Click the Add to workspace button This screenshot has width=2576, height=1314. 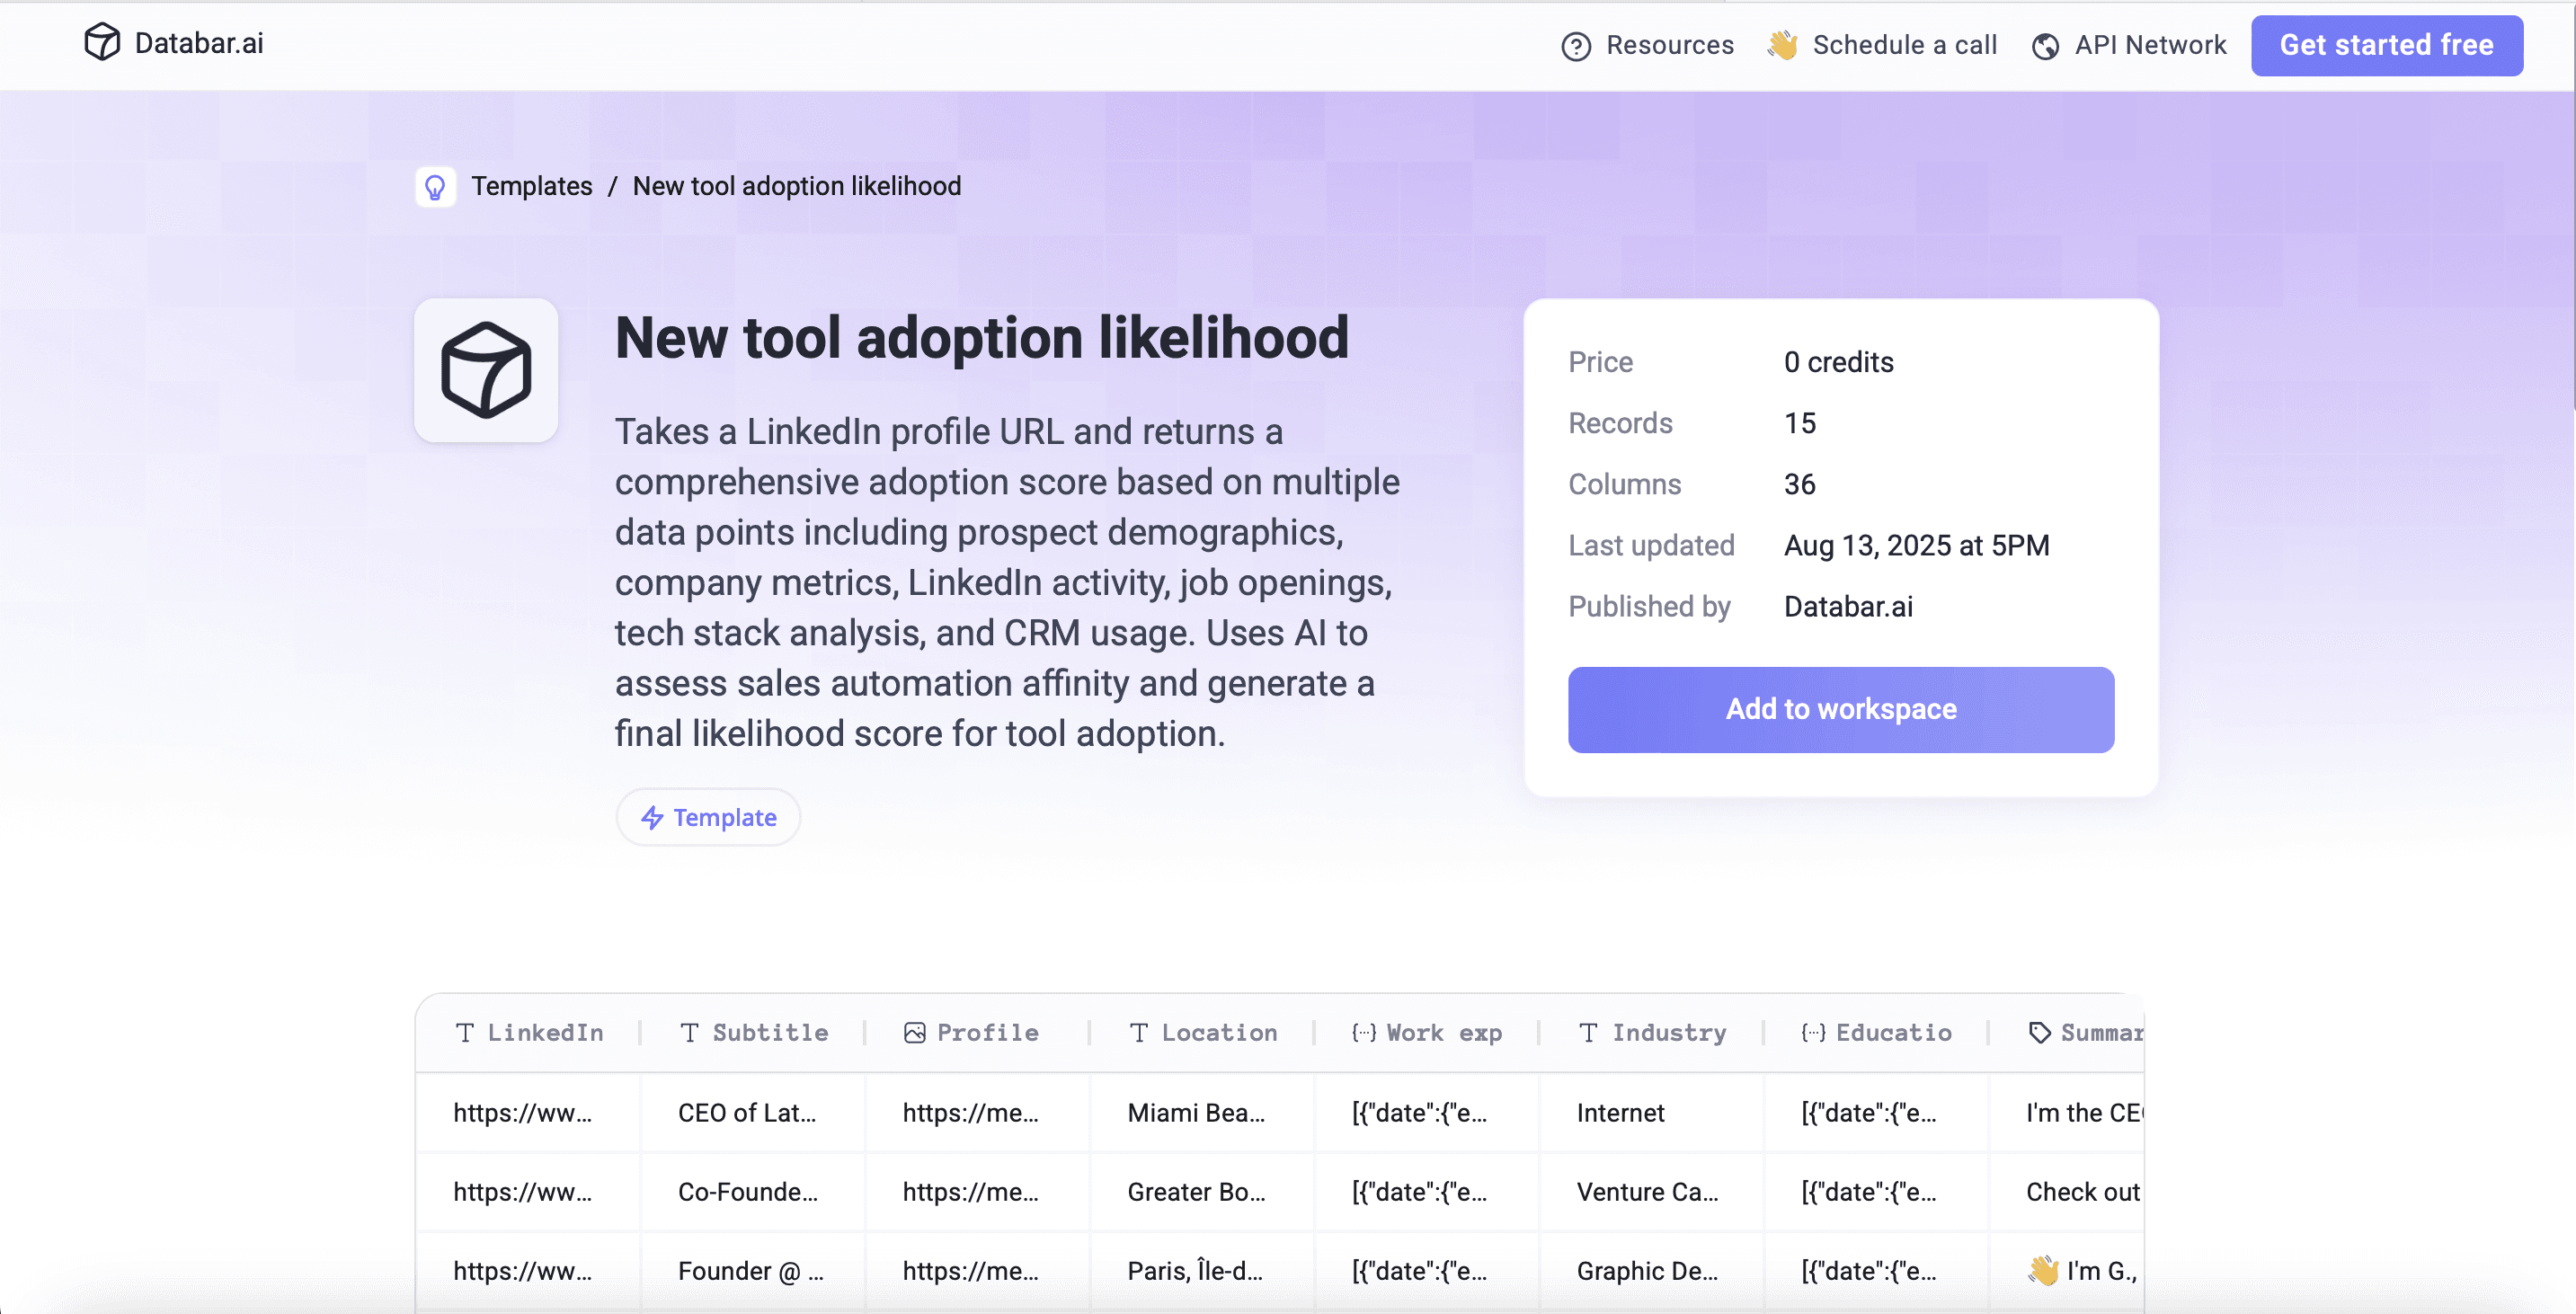[1841, 709]
